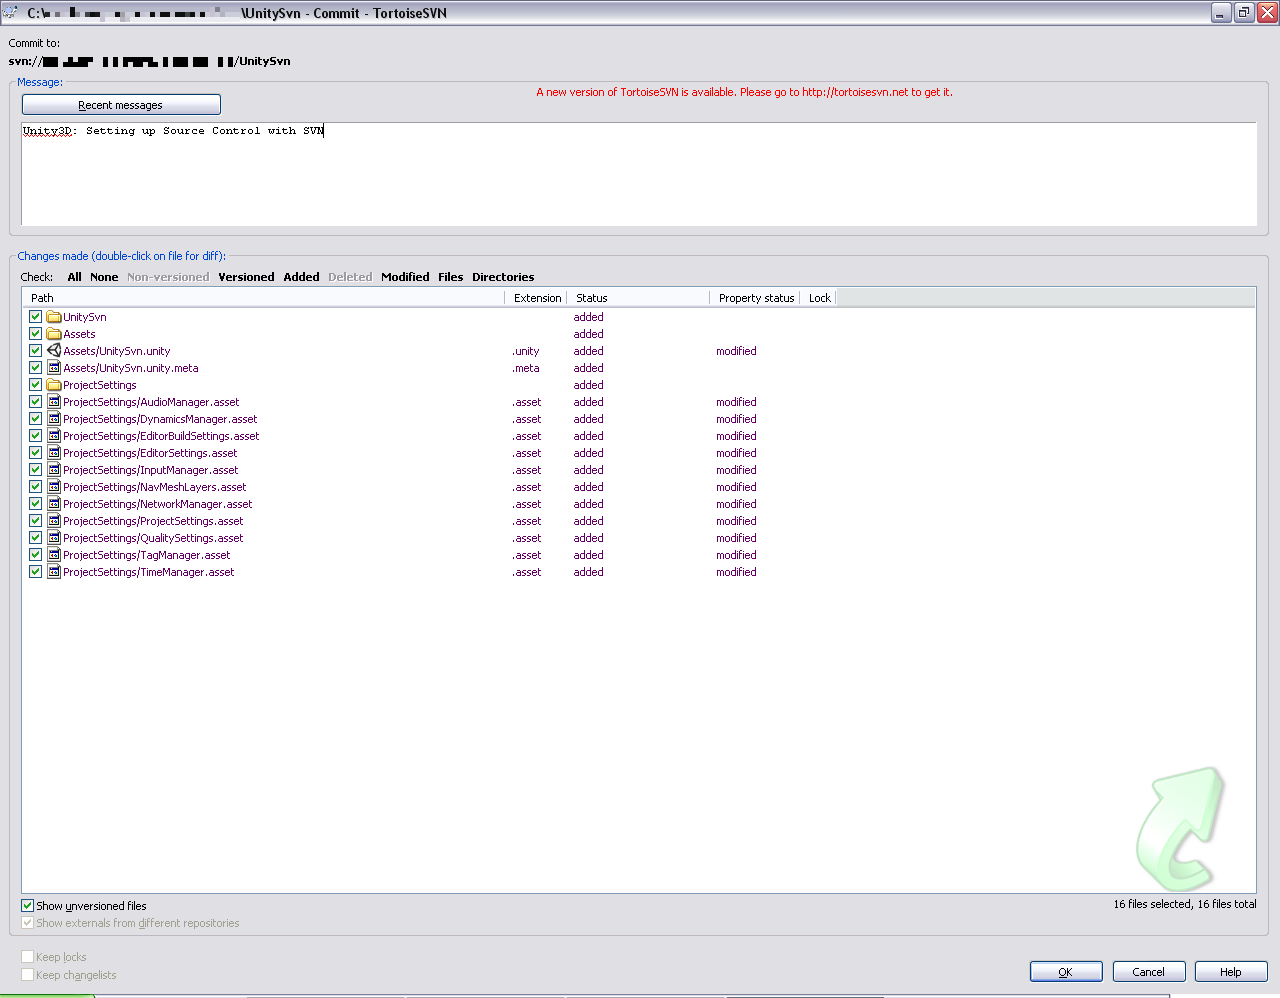Click the asset icon beside TimeManager.asset
Viewport: 1280px width, 998px height.
[54, 572]
